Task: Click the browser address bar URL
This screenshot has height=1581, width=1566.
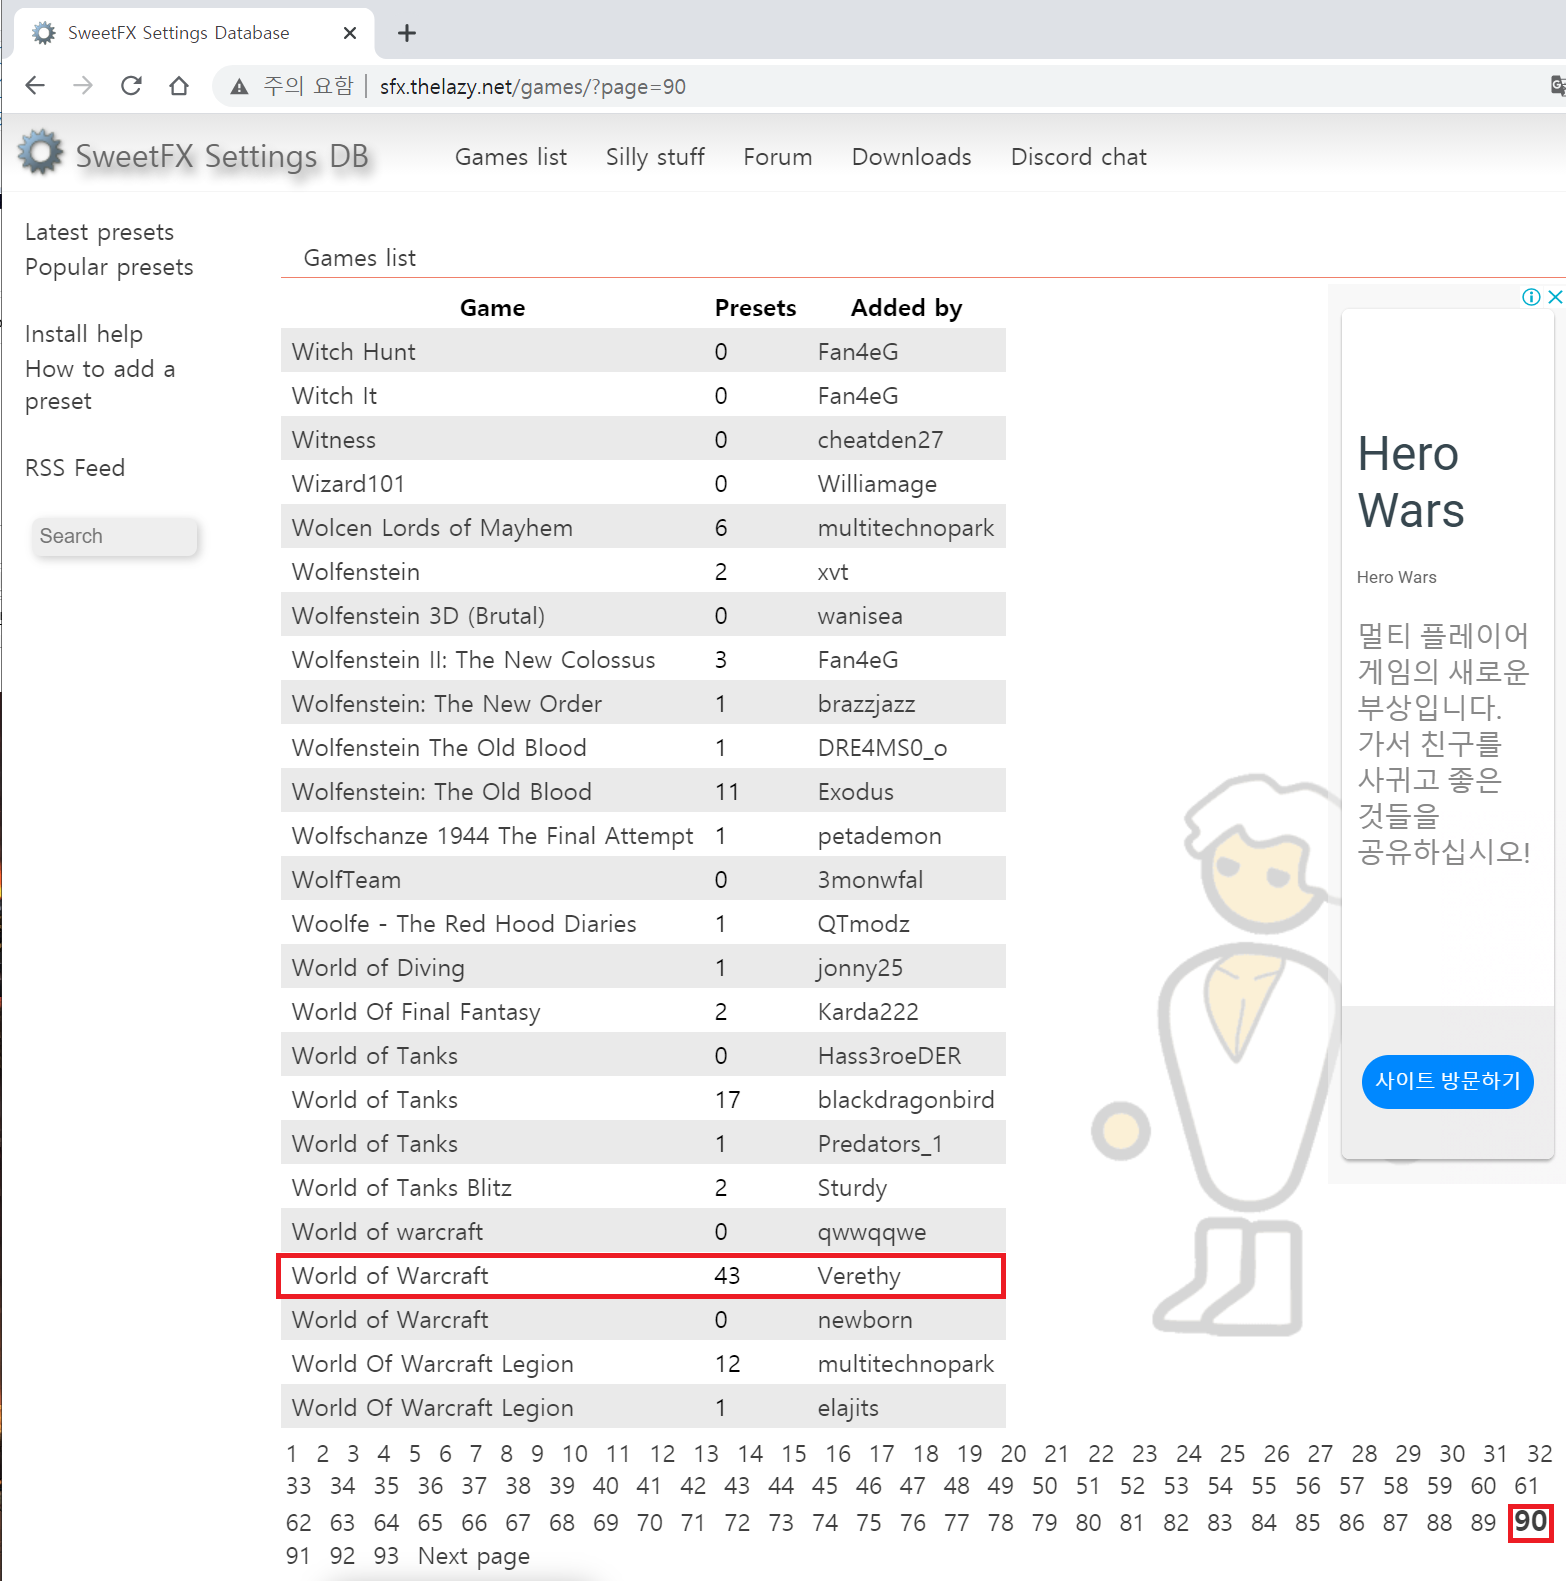Action: 533,87
